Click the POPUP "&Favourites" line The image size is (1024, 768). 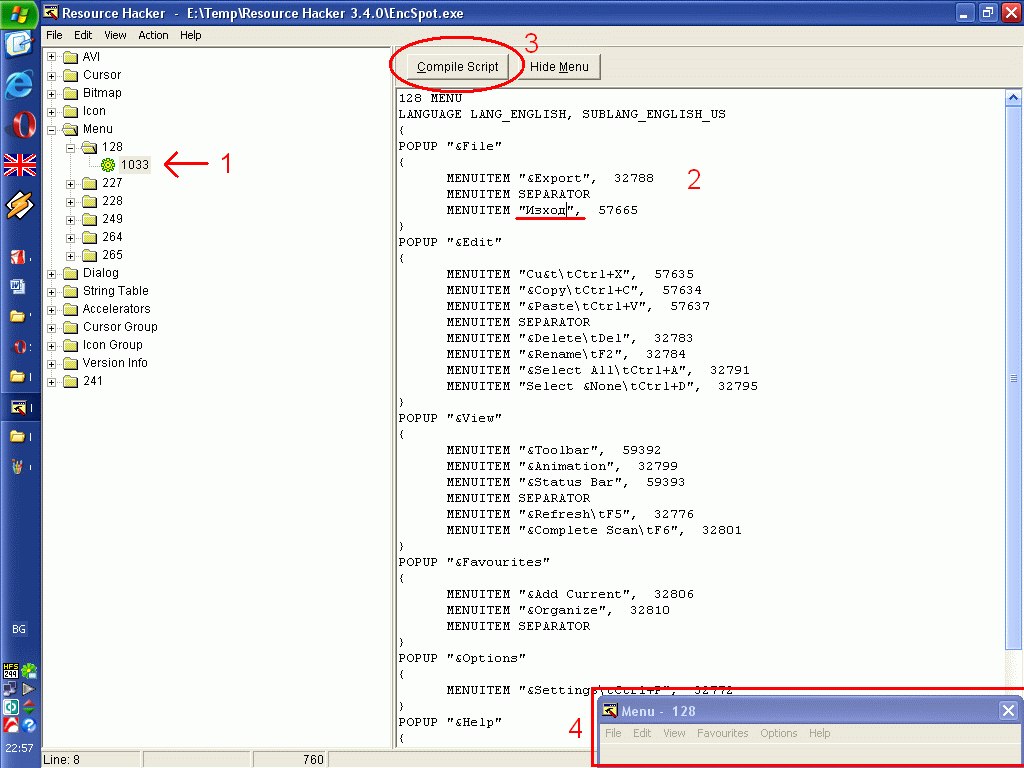pyautogui.click(x=474, y=562)
